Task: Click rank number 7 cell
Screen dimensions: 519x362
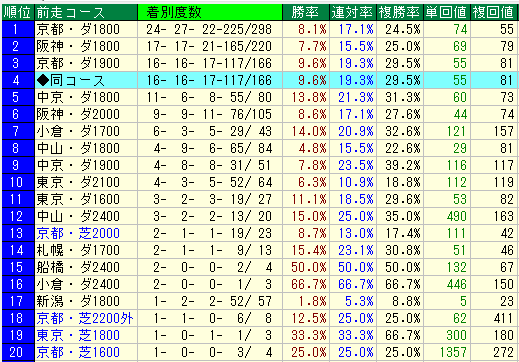Action: pos(18,131)
